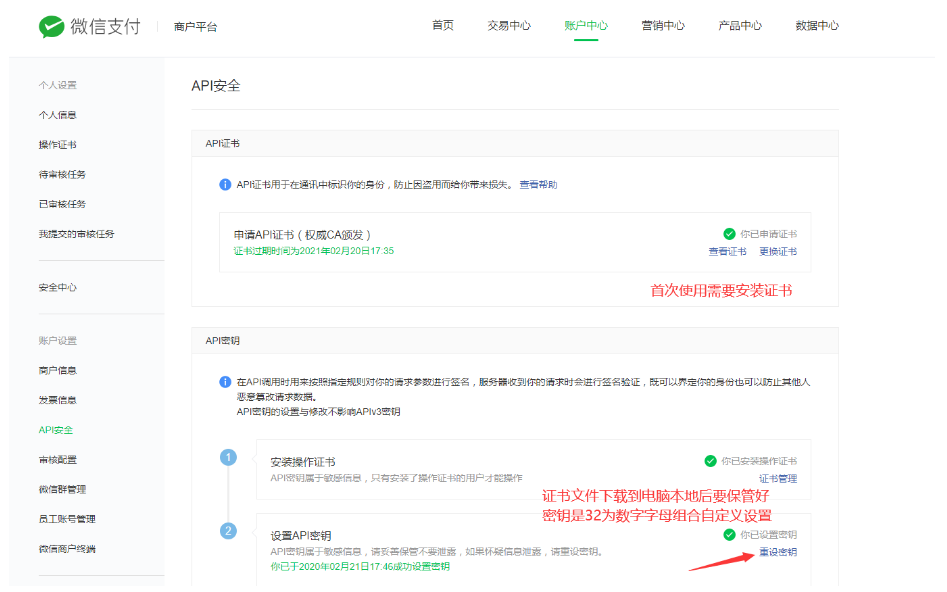Viewport: 947px width, 592px height.
Task: Go to 营销中心 top navigation tab
Action: [x=663, y=25]
